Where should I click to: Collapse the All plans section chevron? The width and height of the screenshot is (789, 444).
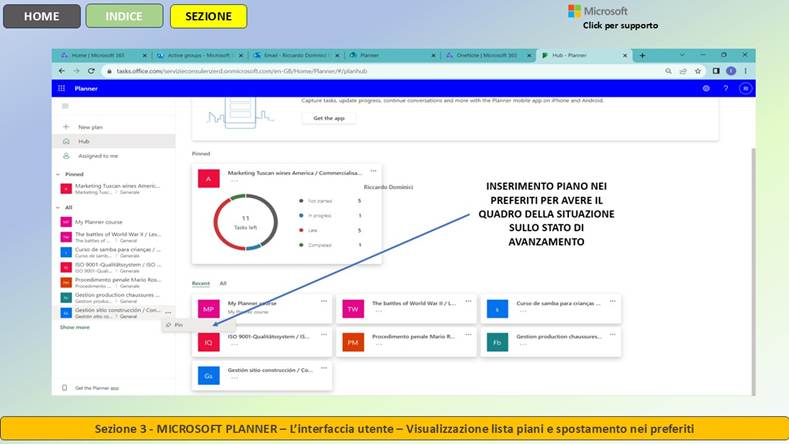coord(58,207)
